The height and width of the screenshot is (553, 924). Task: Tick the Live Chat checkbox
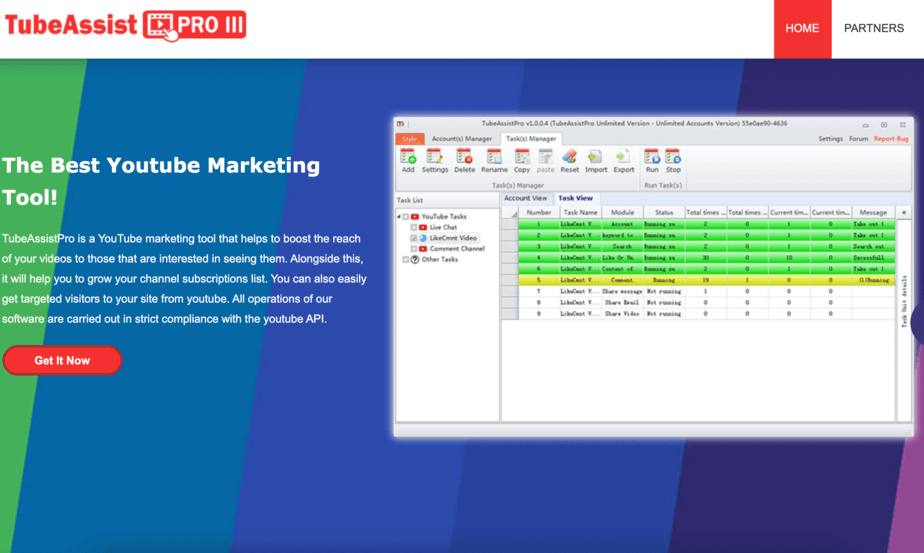pos(414,228)
